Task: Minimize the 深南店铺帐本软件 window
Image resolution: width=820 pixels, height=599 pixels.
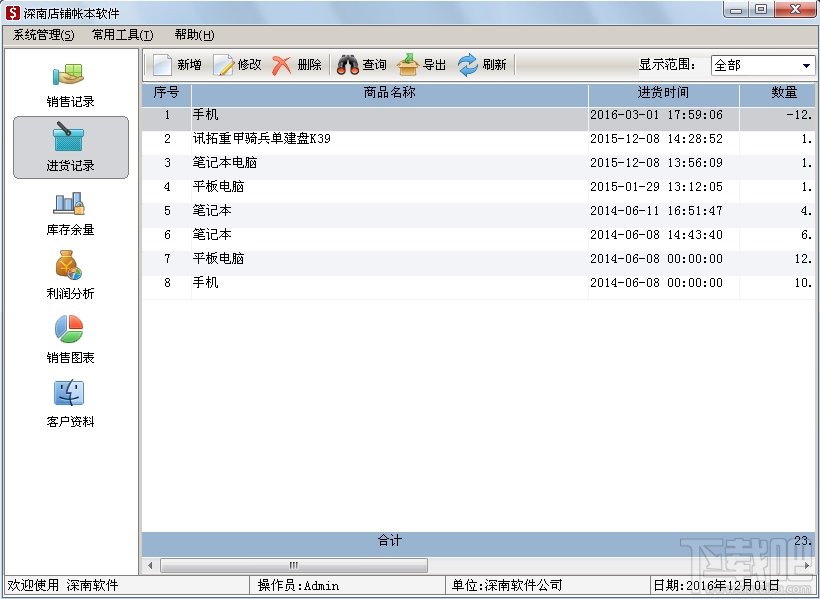Action: tap(736, 9)
